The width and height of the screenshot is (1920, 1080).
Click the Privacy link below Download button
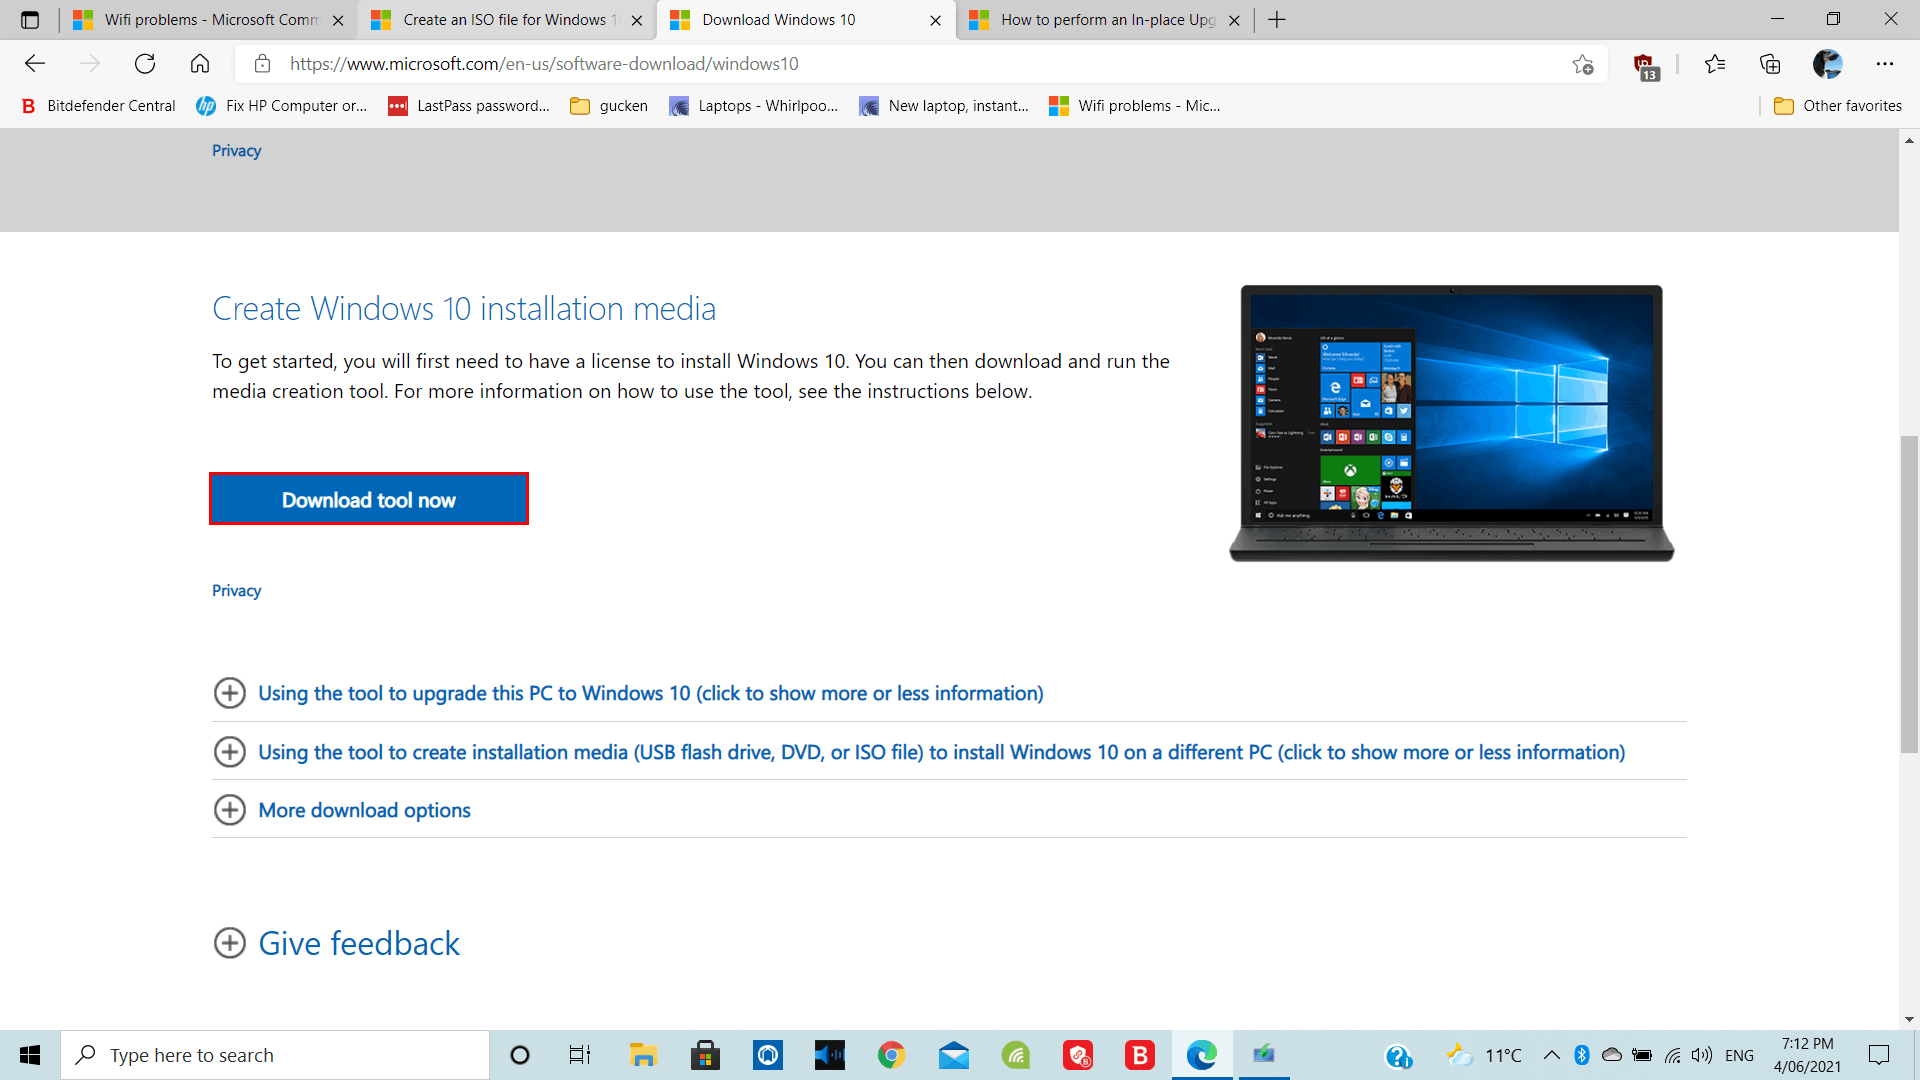pos(236,591)
